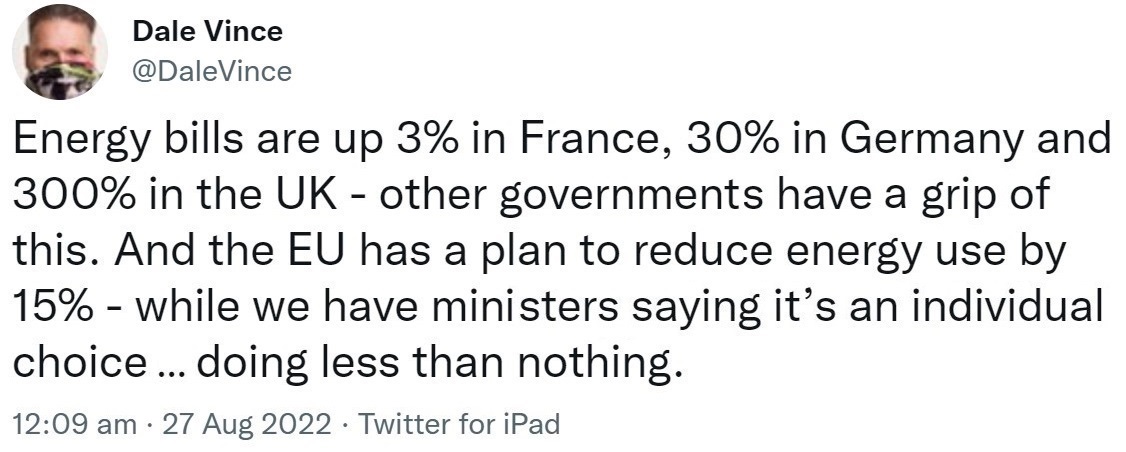The image size is (1126, 452).
Task: Click the 15% figure in the tweet
Action: 53,309
